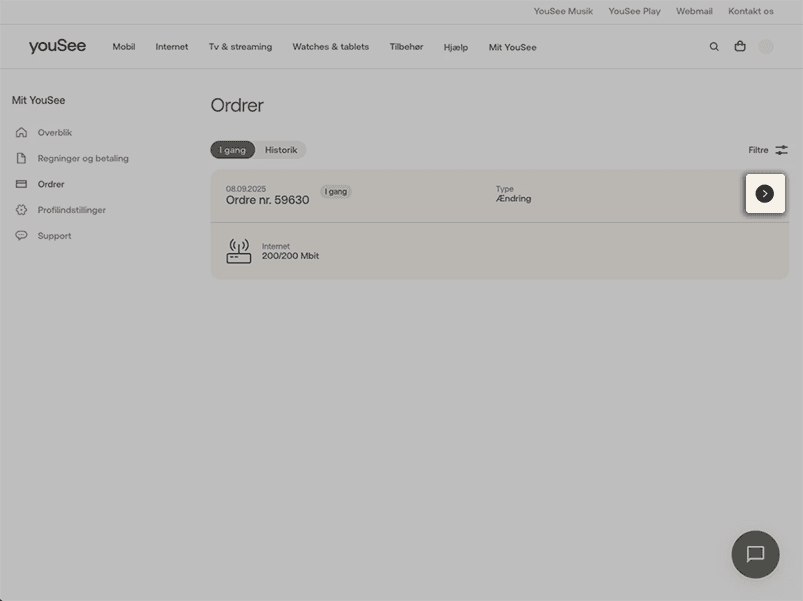803x601 pixels.
Task: Open Tv & streaming menu
Action: [x=240, y=47]
